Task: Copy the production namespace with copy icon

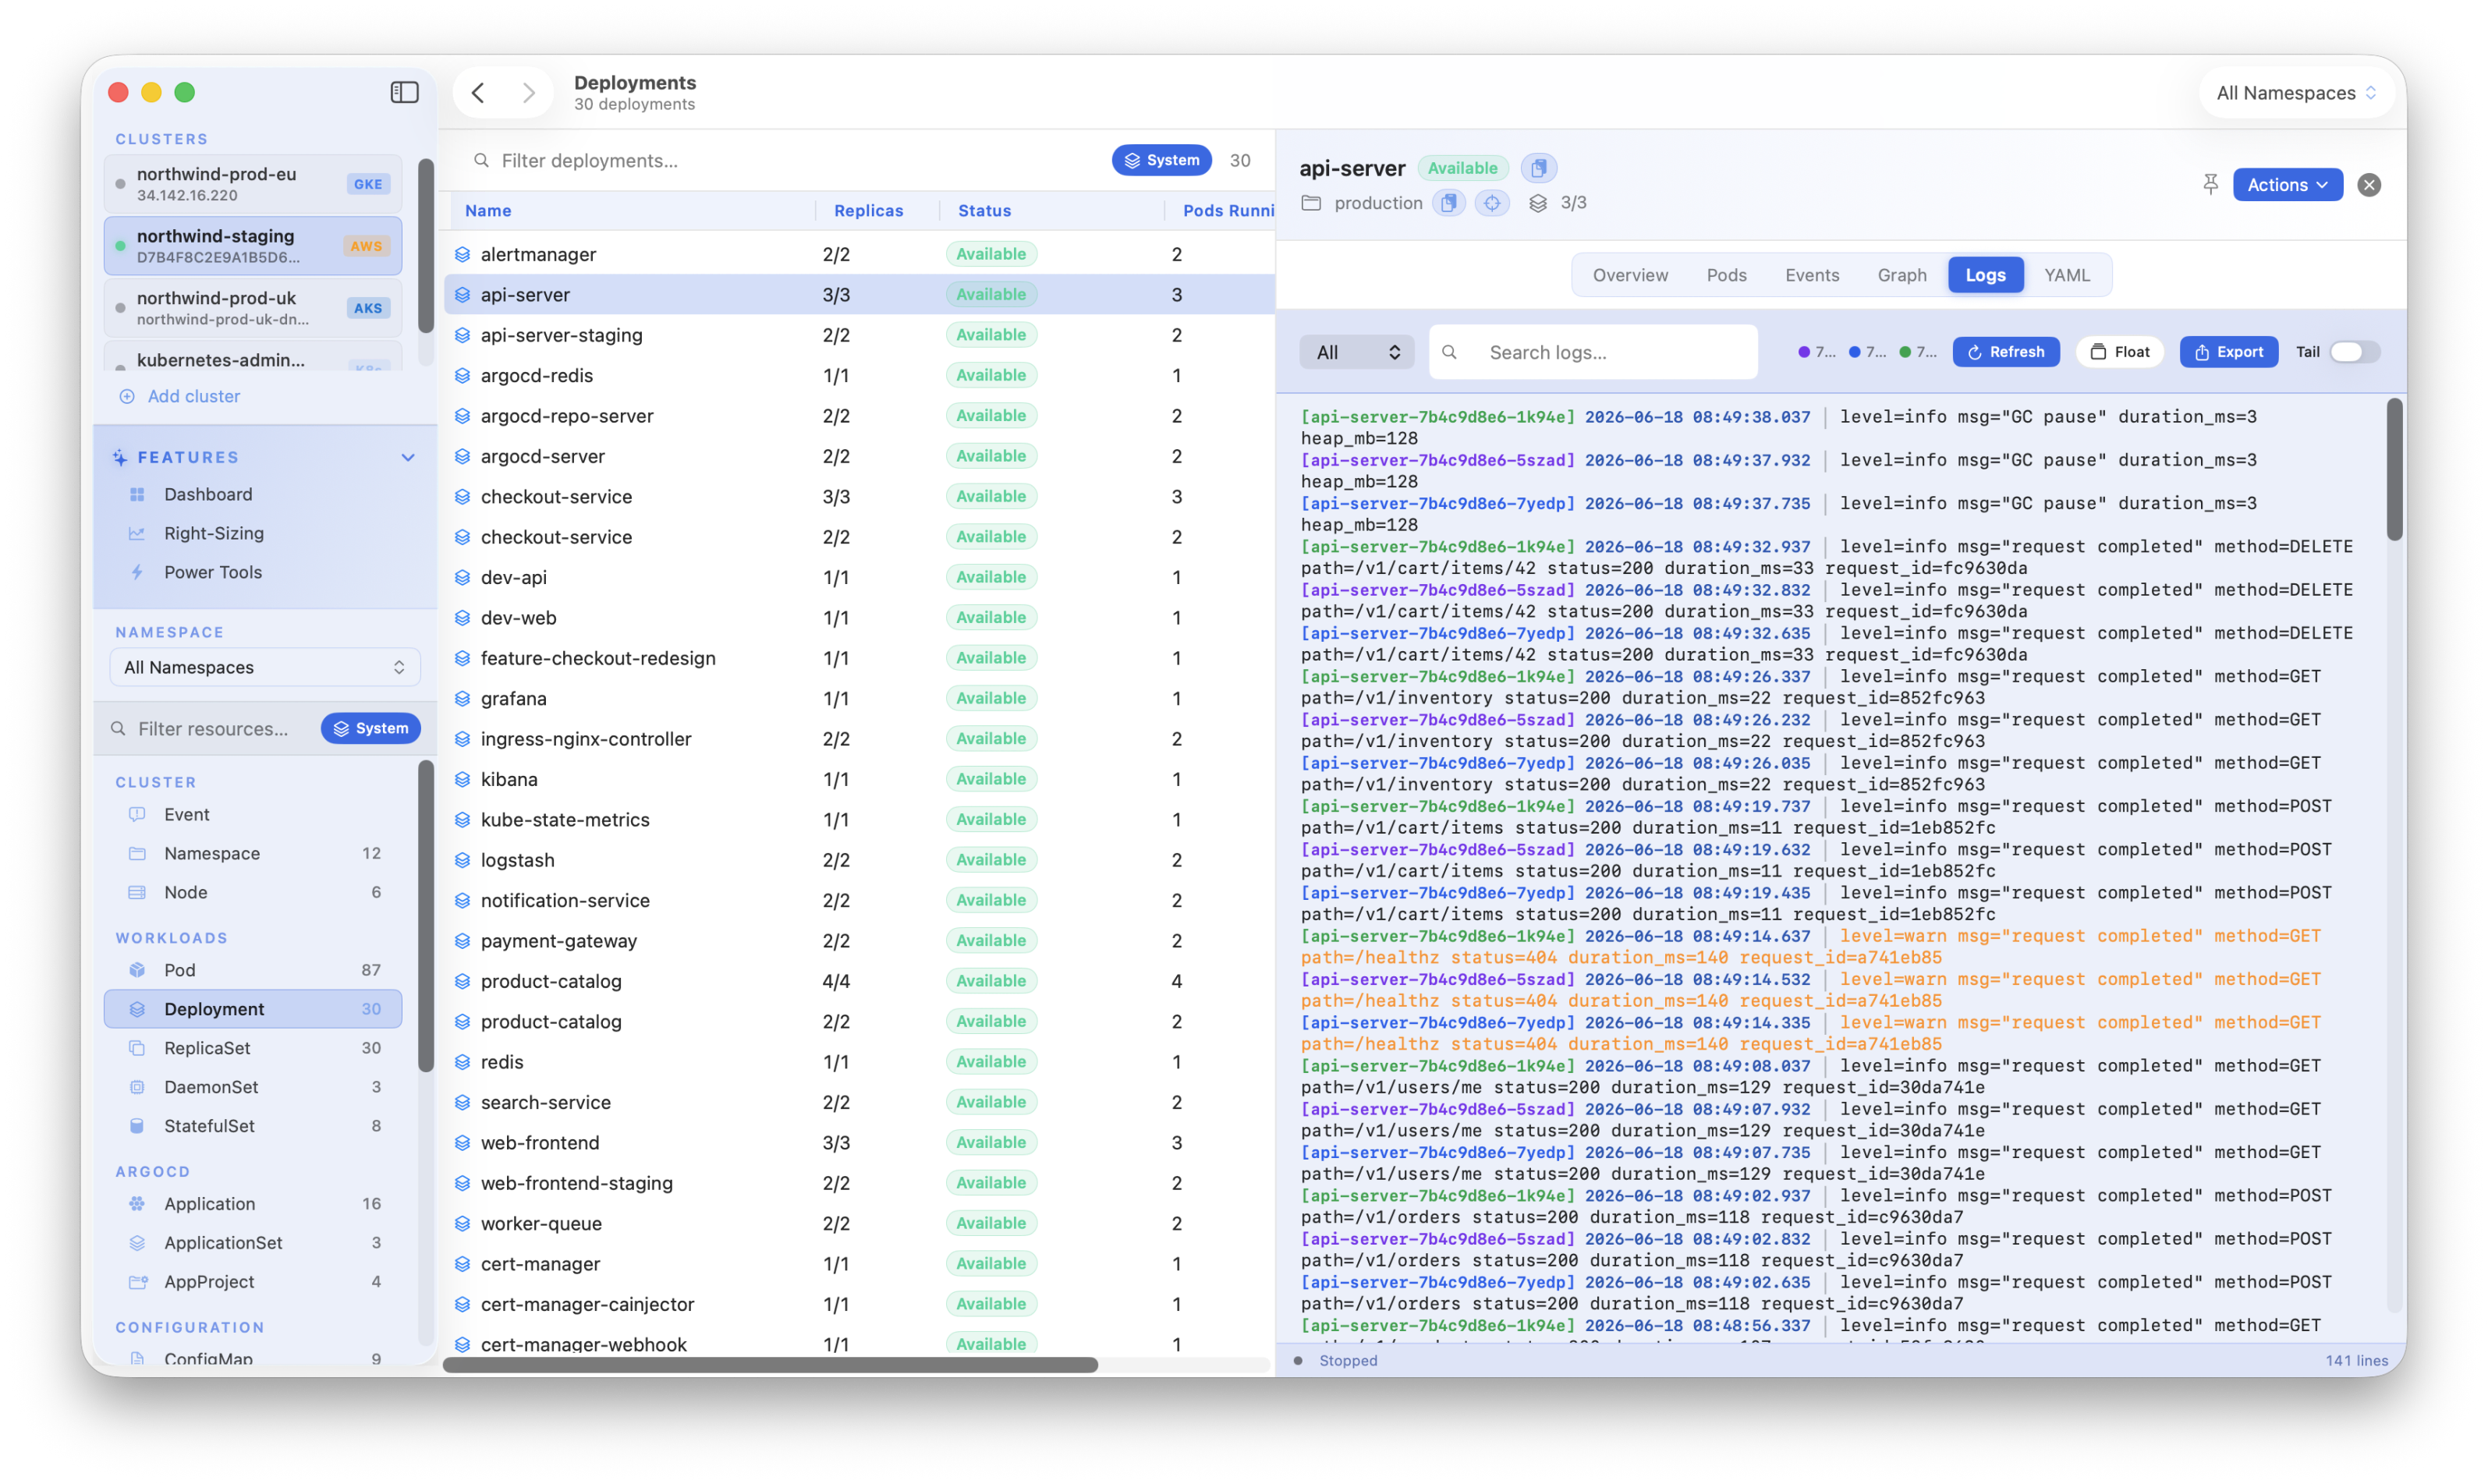Action: pyautogui.click(x=1448, y=203)
